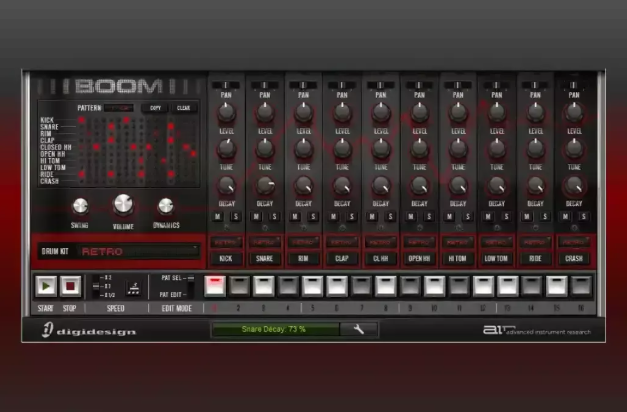Image resolution: width=627 pixels, height=412 pixels.
Task: Open the Pattern selector display
Action: 118,108
